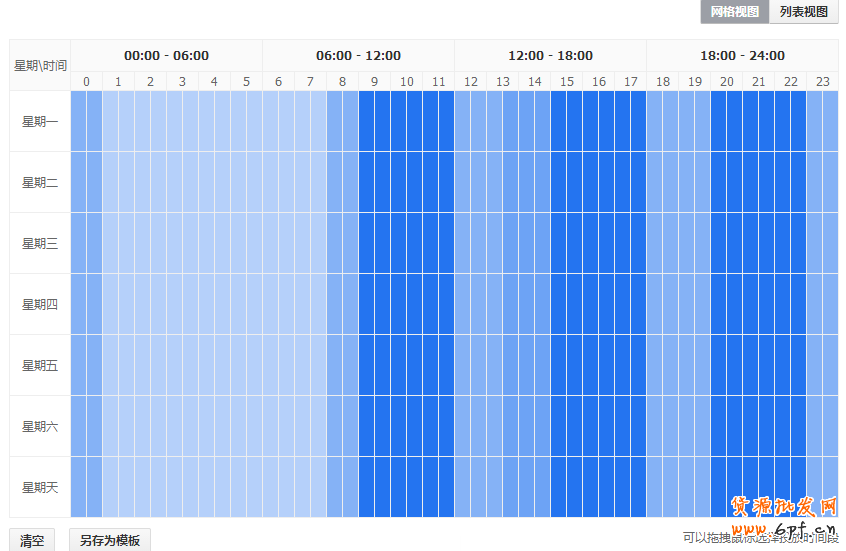Select the 00:00 - 06:00 time range header
846x551 pixels.
pyautogui.click(x=166, y=56)
